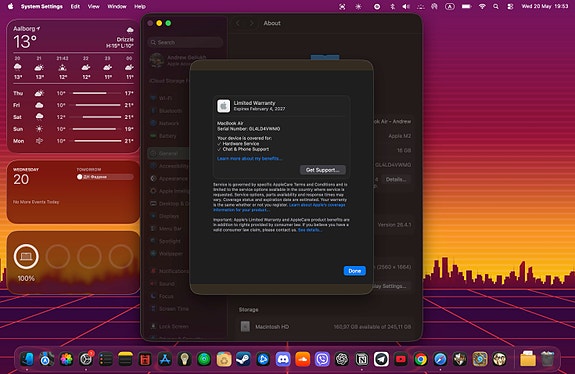
Task: Open the View menu
Action: click(x=94, y=6)
